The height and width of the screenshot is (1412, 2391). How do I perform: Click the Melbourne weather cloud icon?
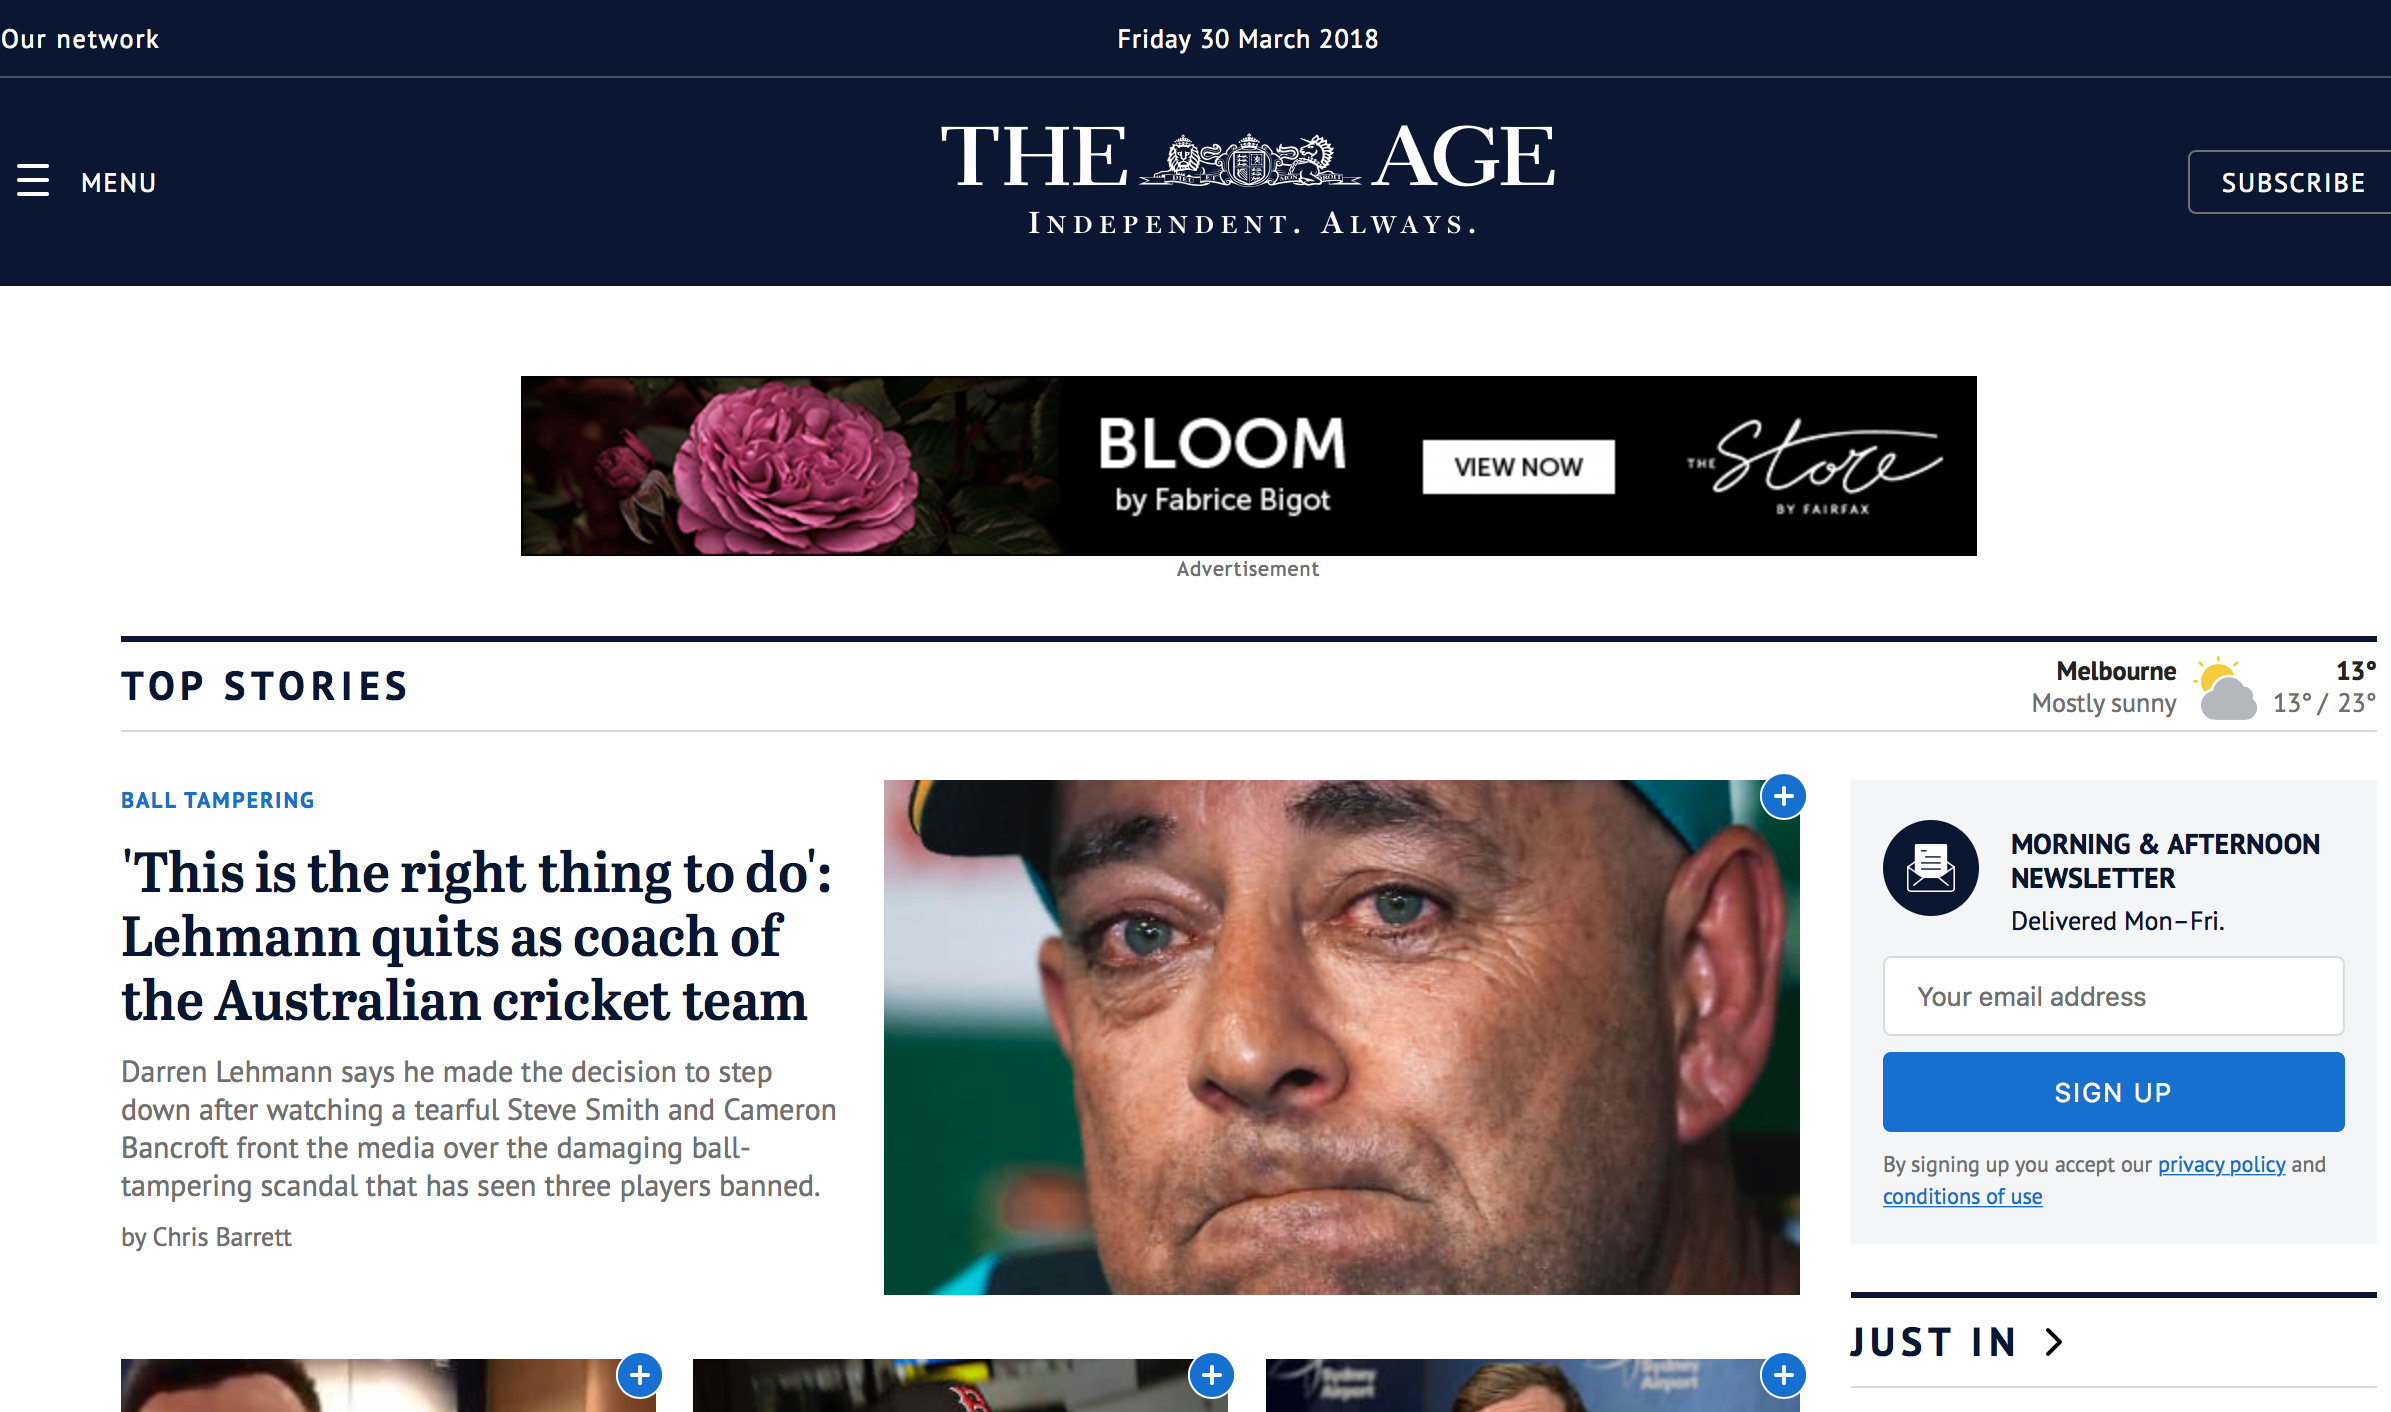[x=2225, y=689]
